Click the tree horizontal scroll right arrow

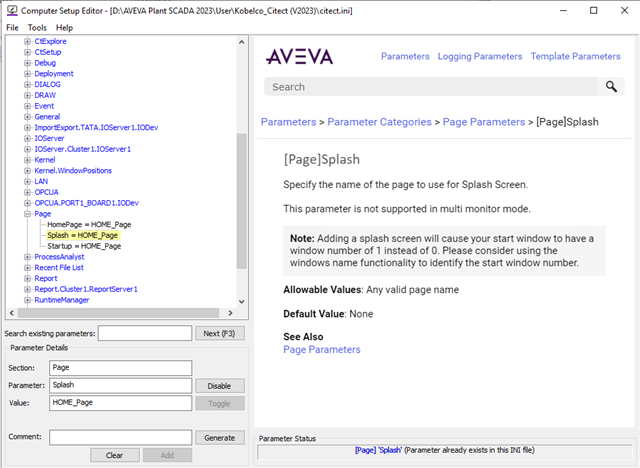click(x=230, y=313)
